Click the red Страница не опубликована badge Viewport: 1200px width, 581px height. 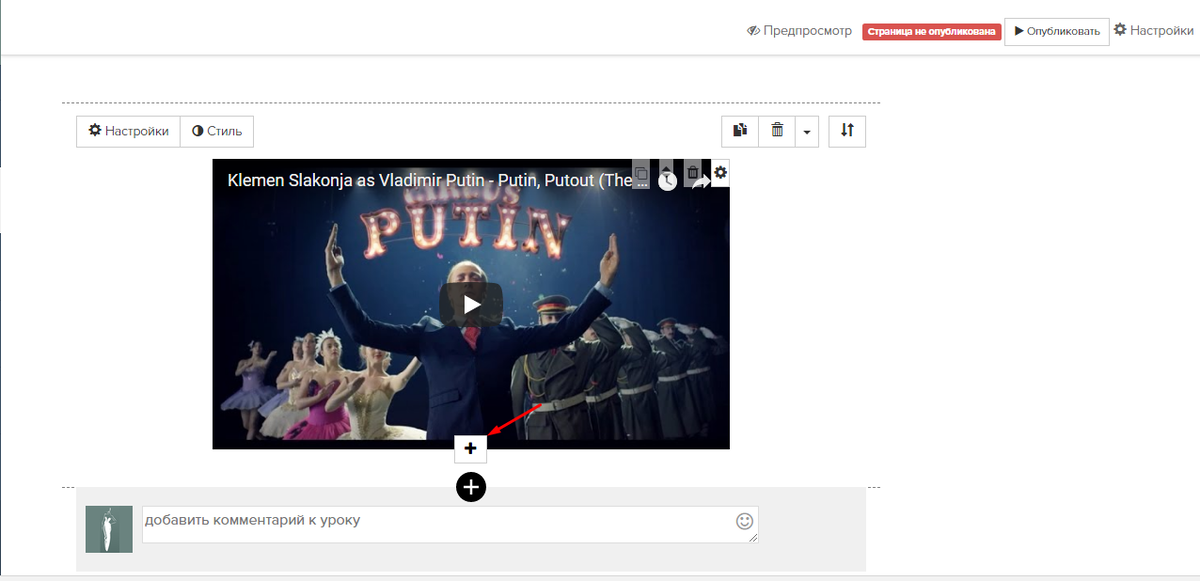click(931, 32)
